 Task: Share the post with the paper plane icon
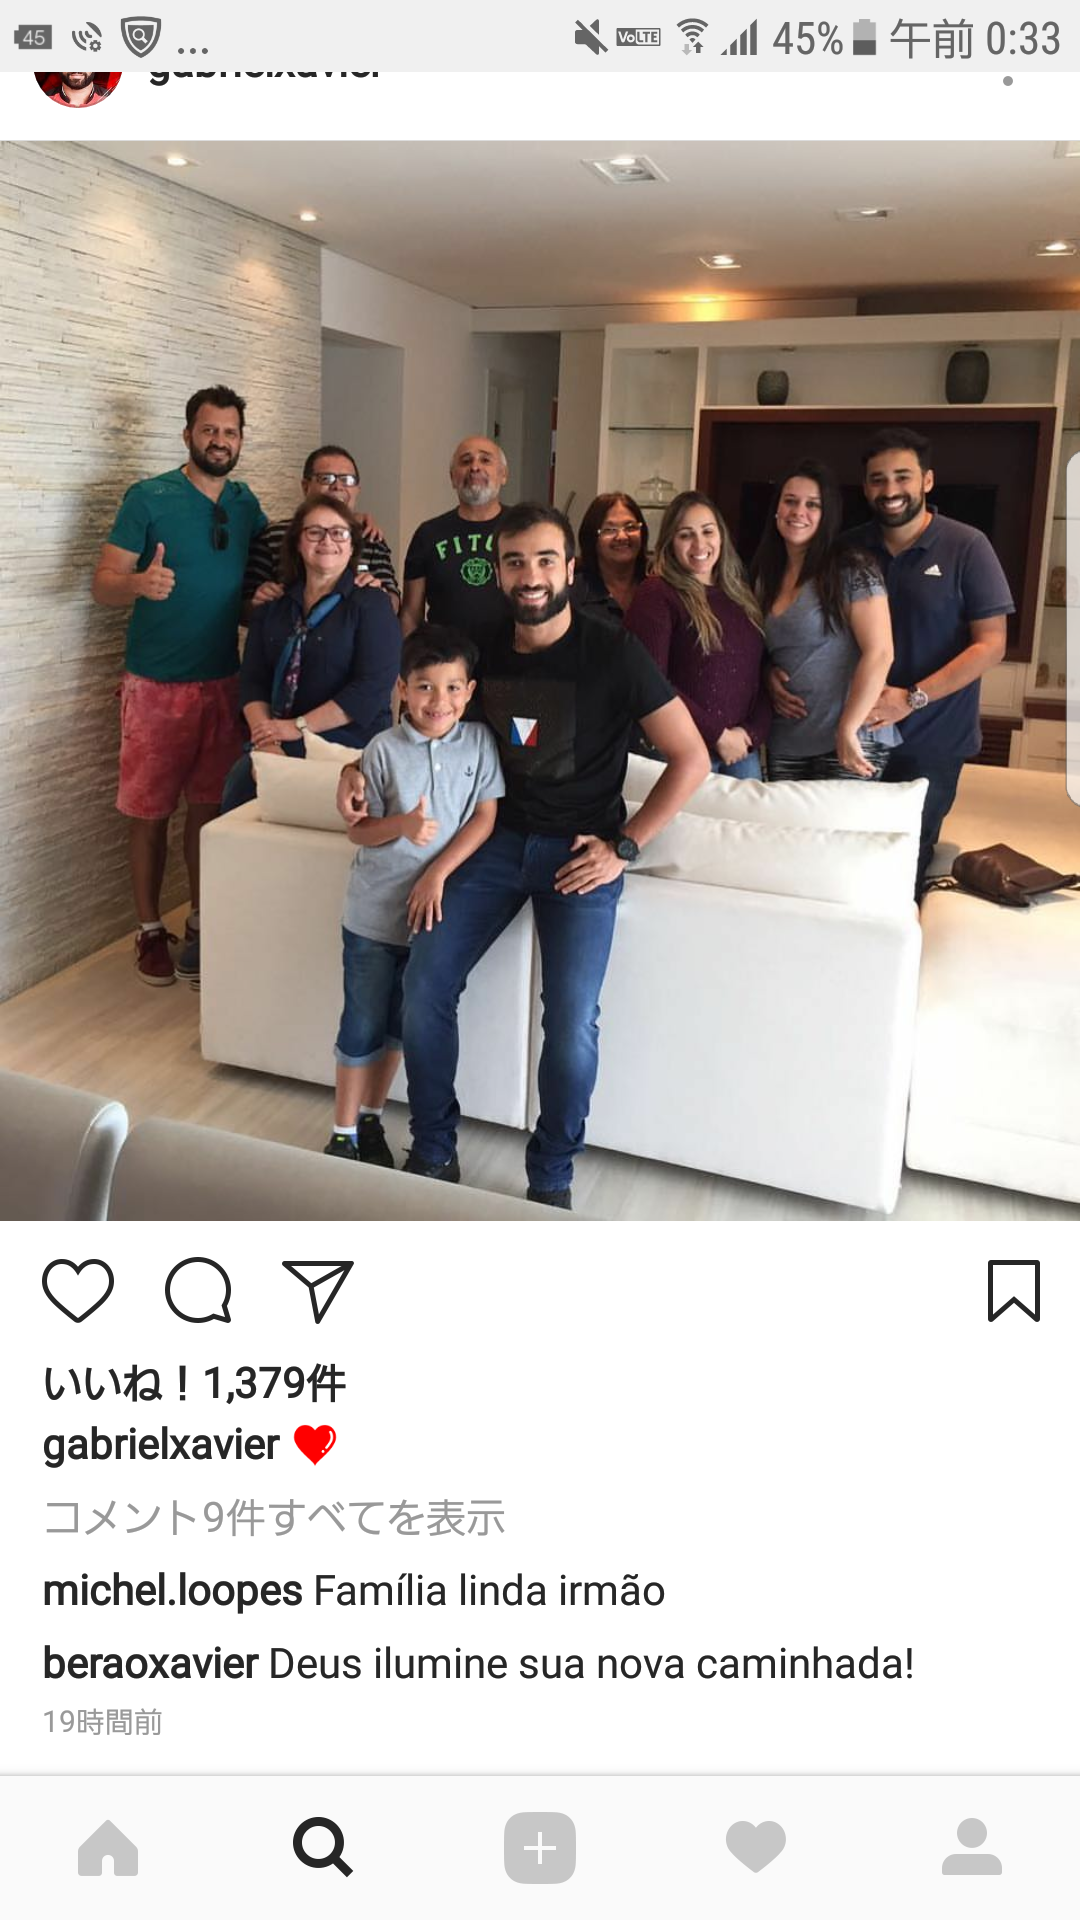click(318, 1291)
